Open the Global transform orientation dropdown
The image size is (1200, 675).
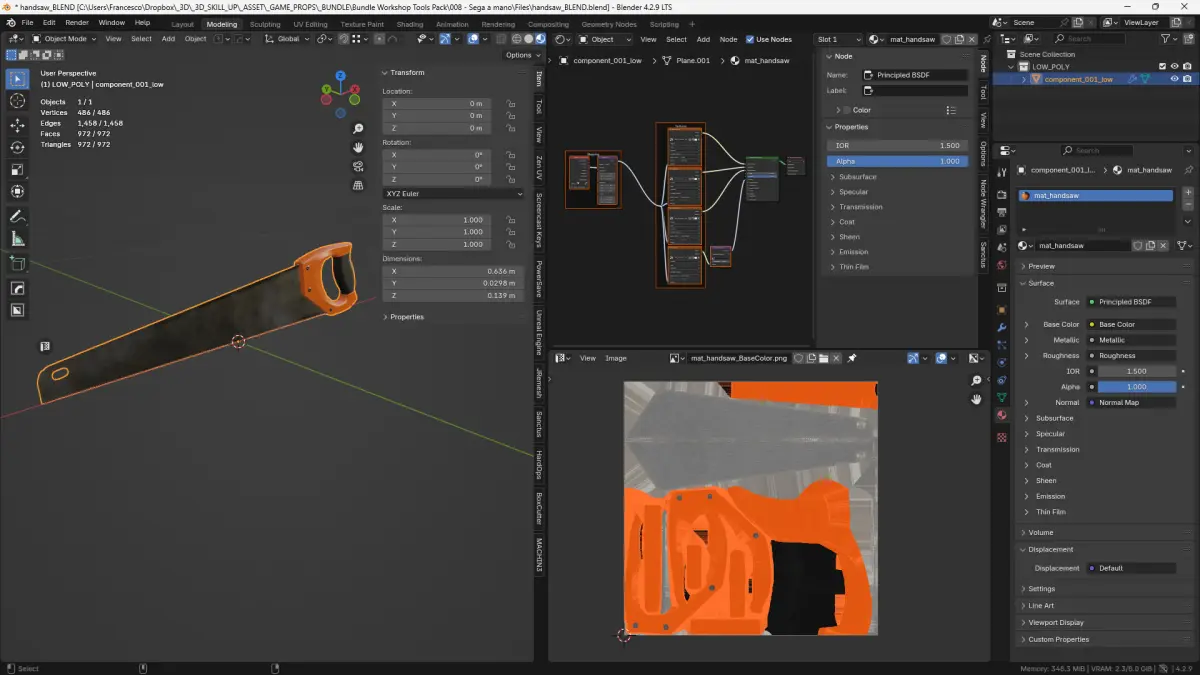289,39
